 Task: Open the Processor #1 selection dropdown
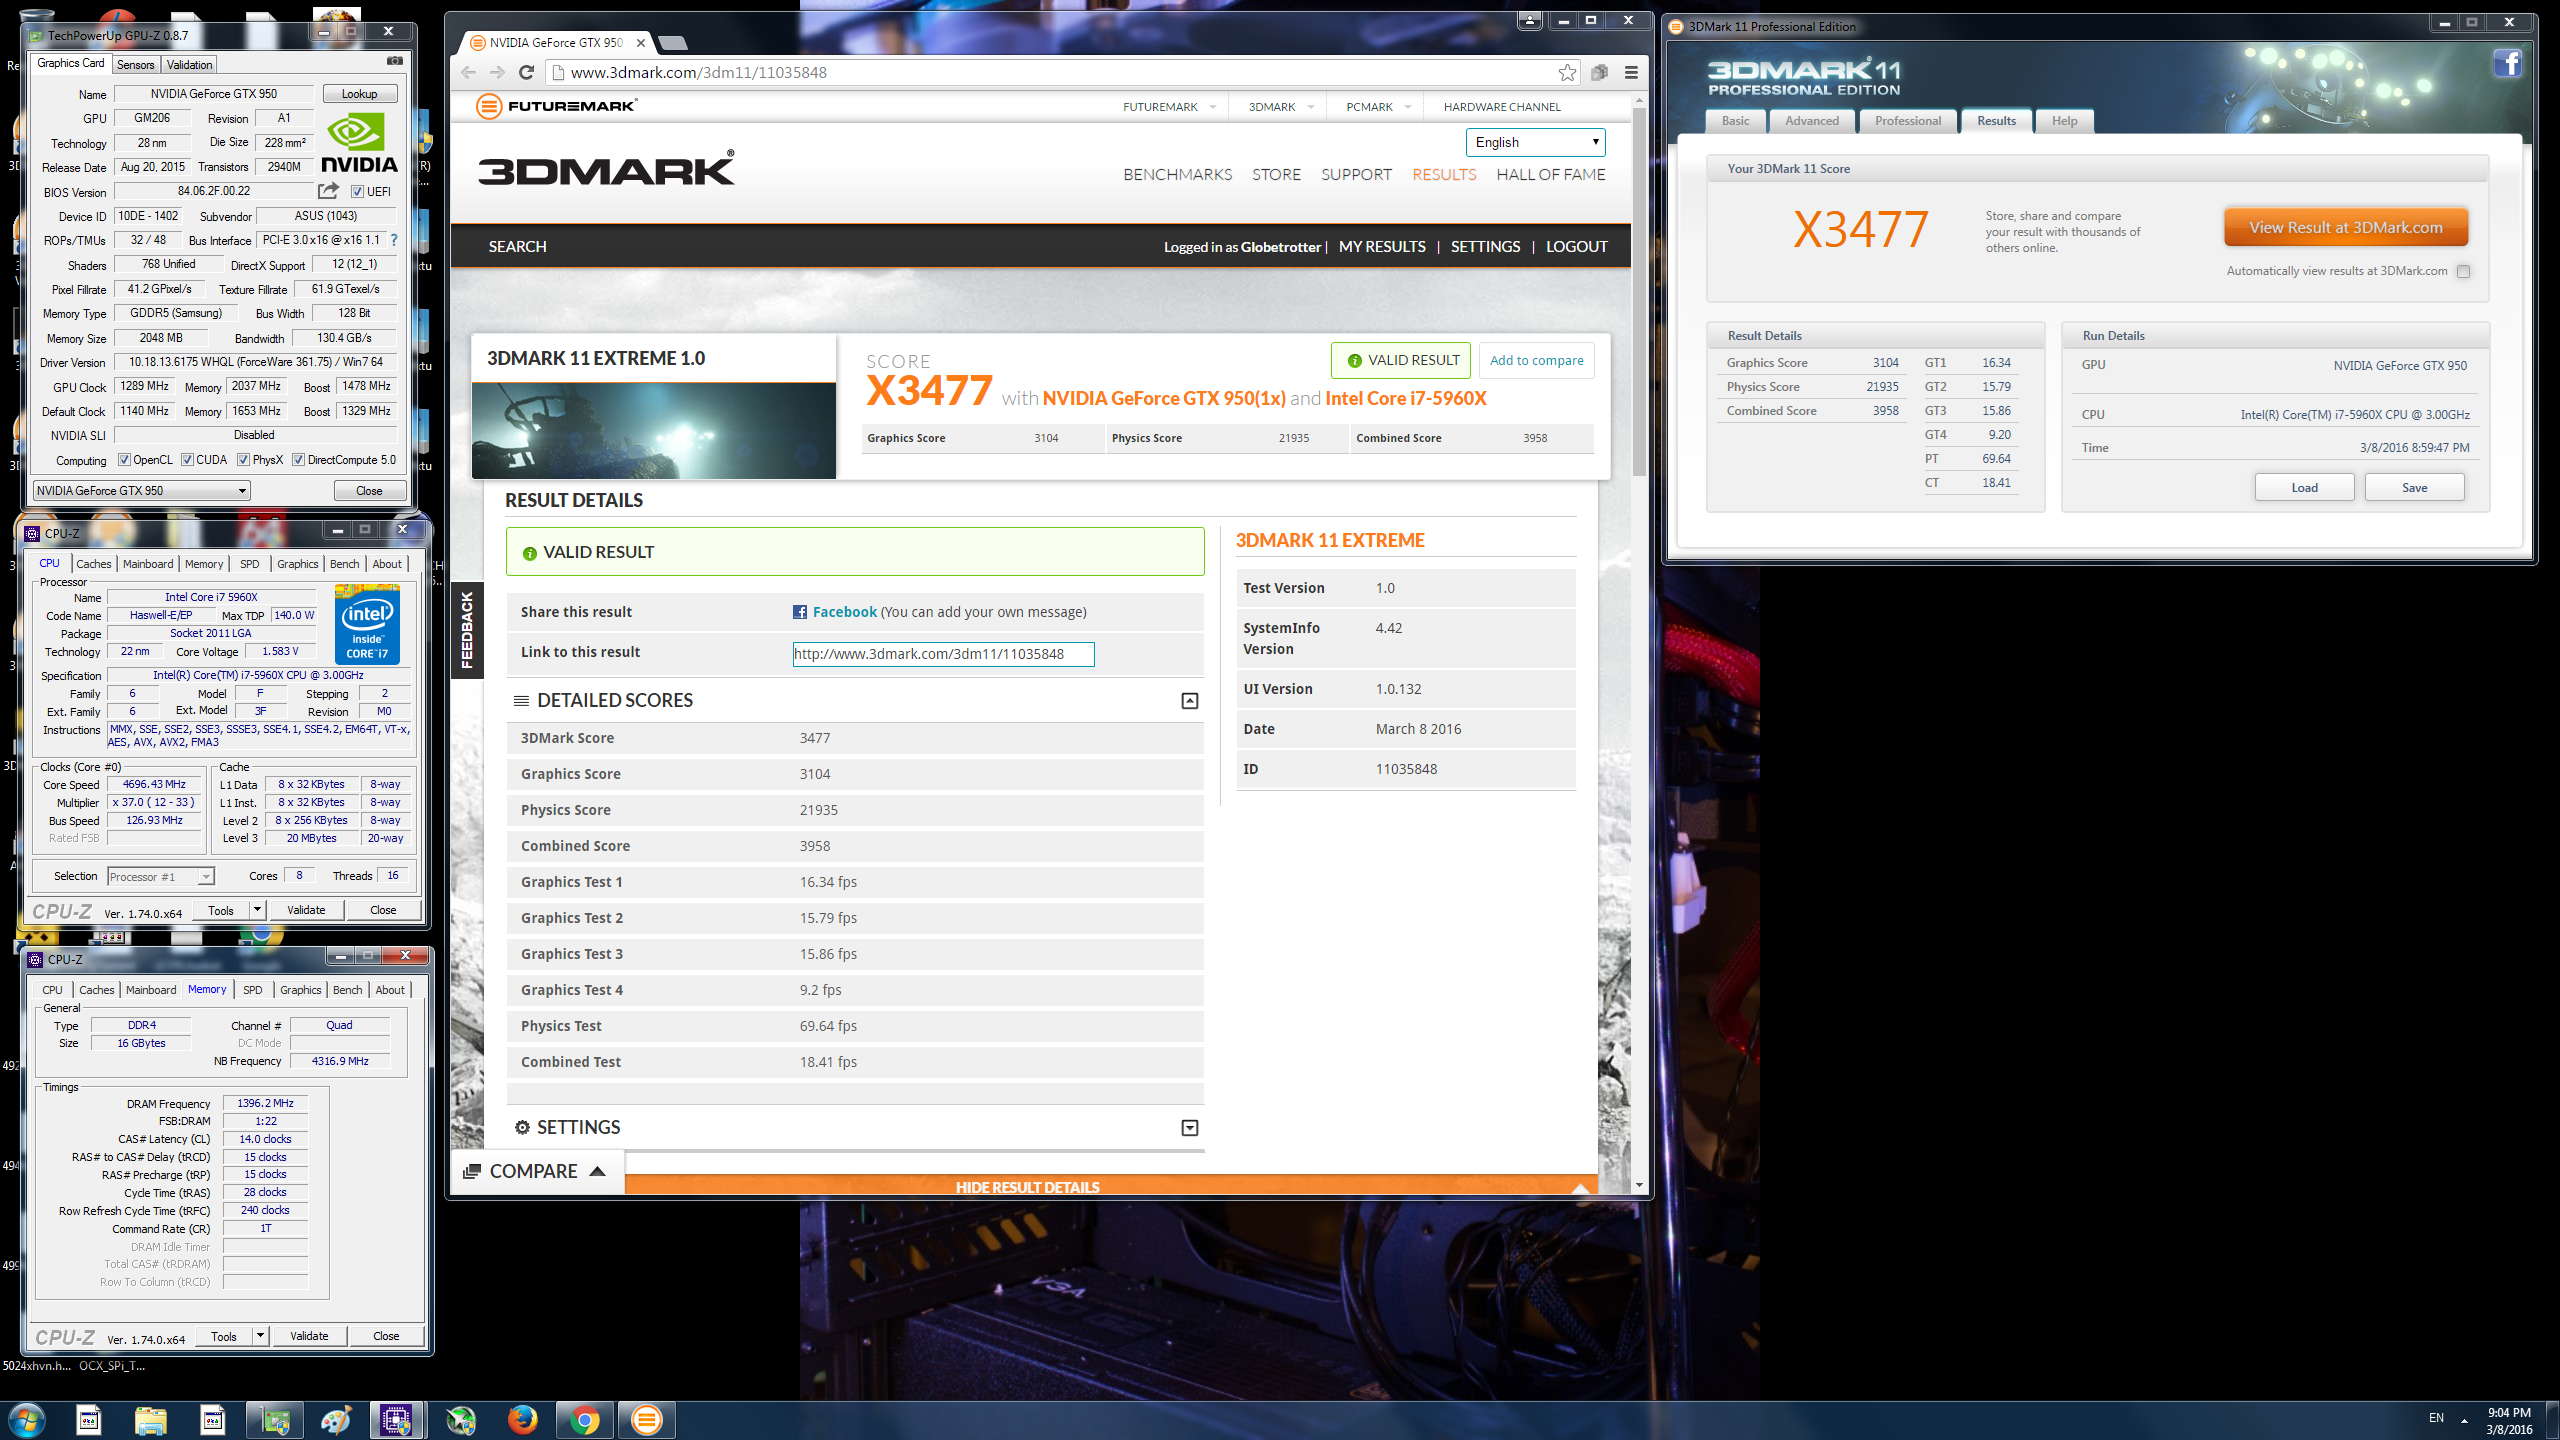(x=160, y=877)
